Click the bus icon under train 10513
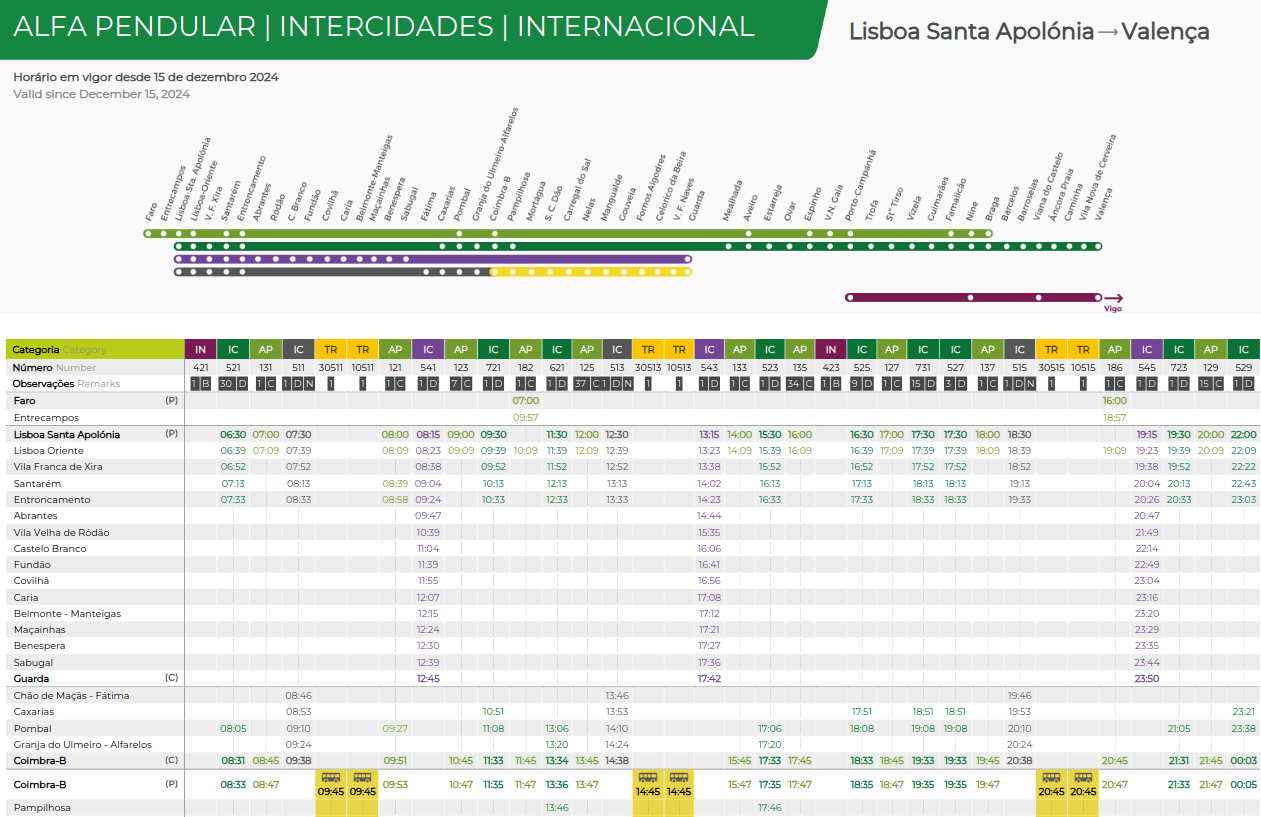This screenshot has height=817, width=1261. click(679, 777)
